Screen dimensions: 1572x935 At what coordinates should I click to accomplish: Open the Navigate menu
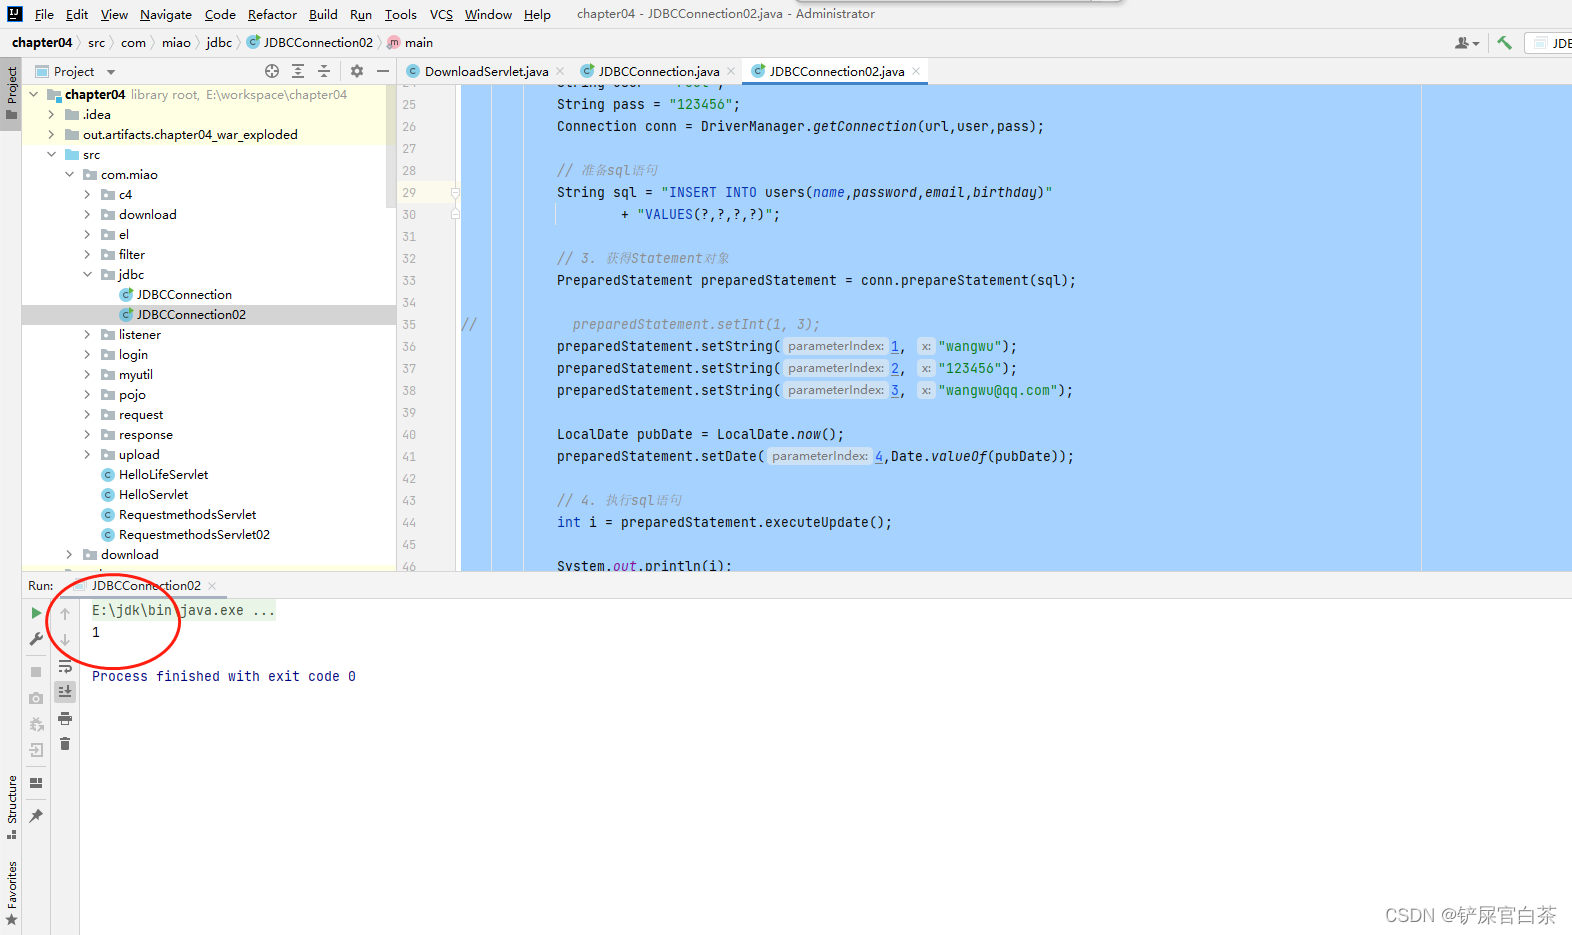point(166,14)
